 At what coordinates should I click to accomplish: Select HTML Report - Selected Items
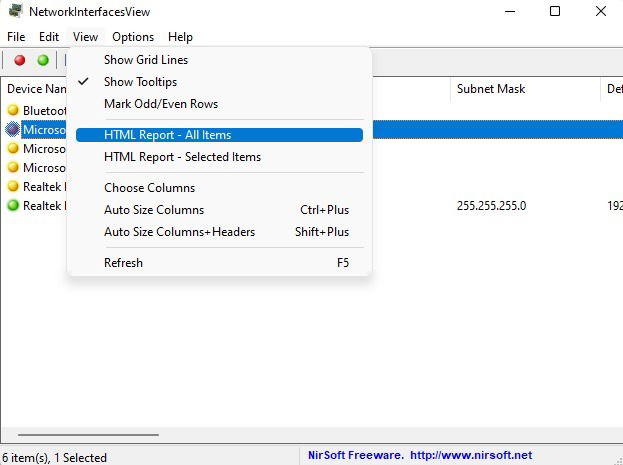182,157
